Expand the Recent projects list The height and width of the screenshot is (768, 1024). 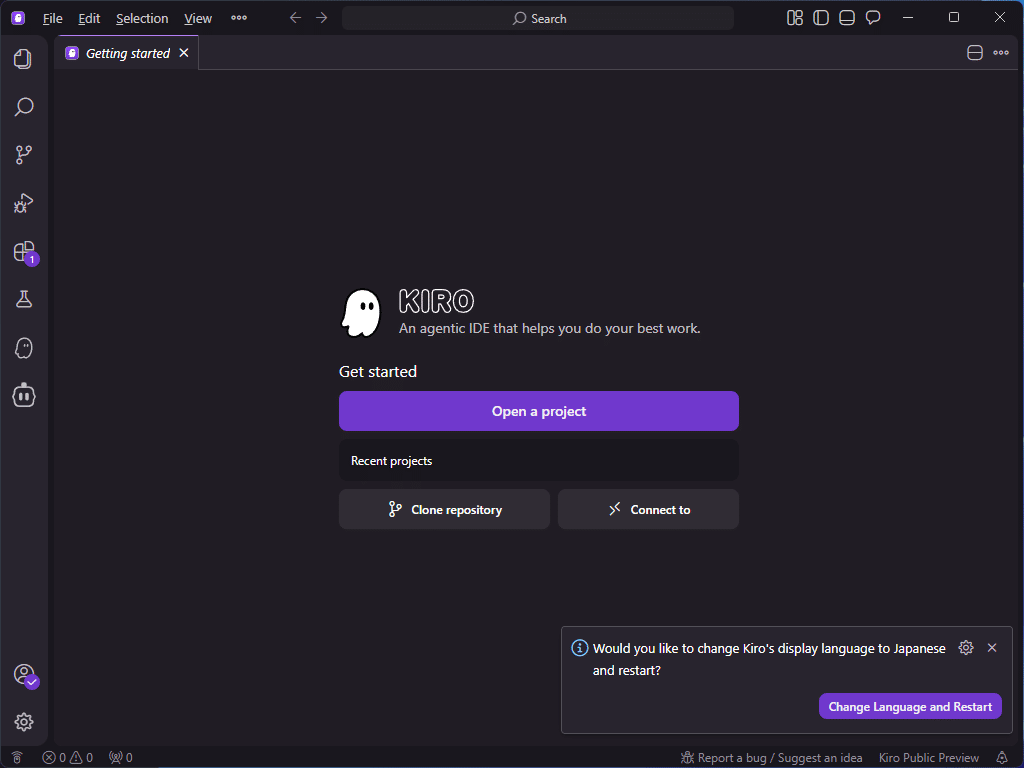pos(538,460)
